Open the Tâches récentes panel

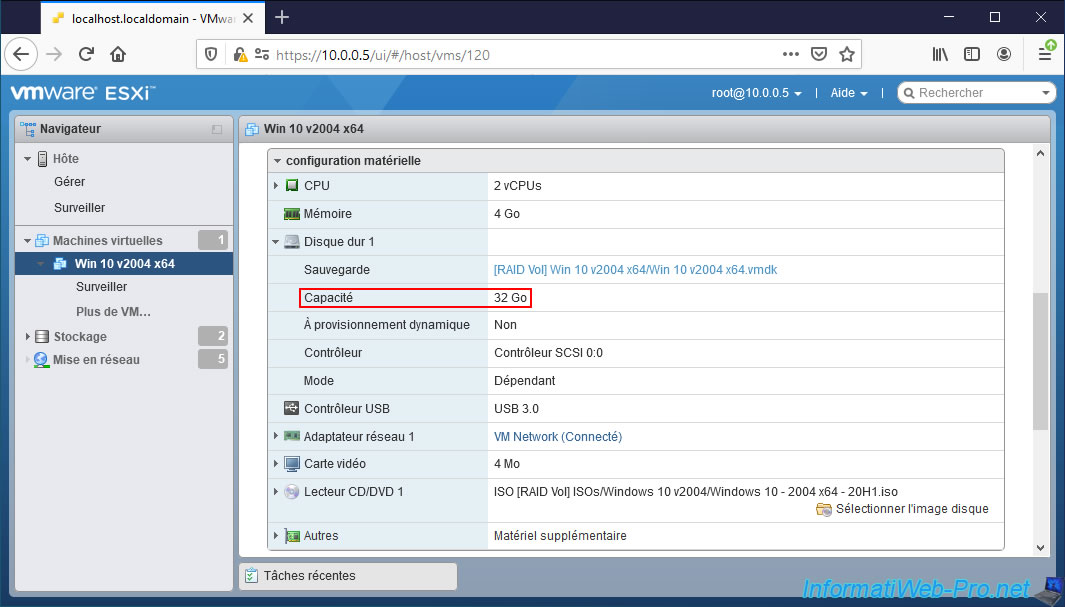pyautogui.click(x=348, y=576)
